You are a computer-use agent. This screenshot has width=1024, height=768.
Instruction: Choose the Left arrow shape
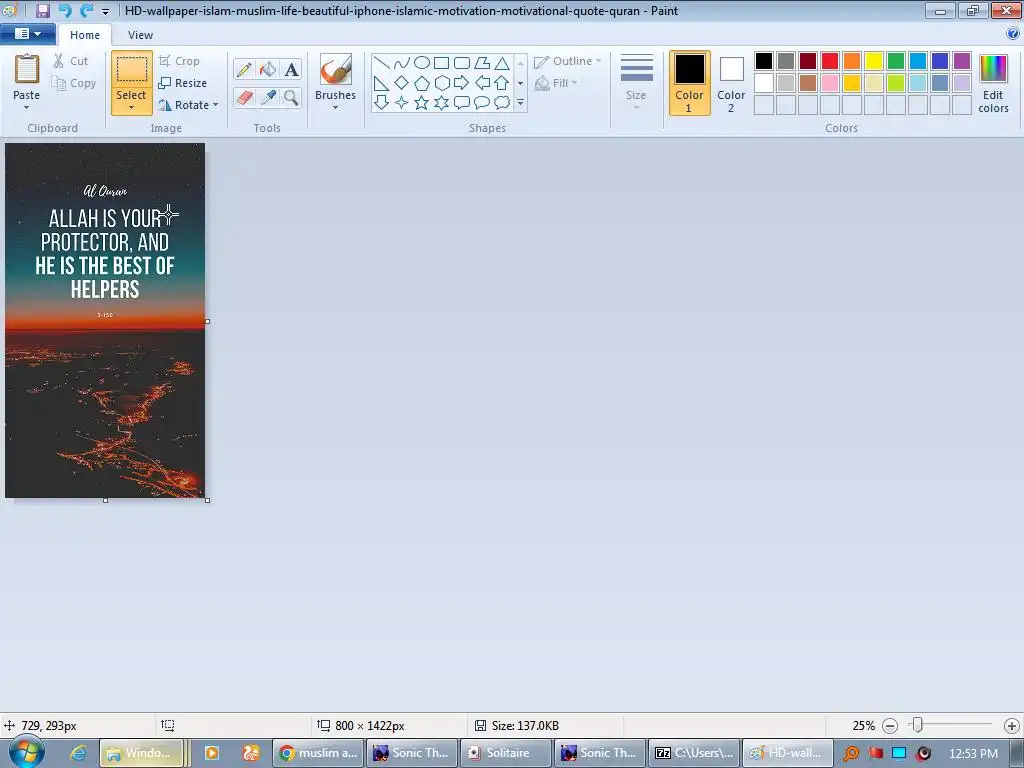tap(482, 83)
